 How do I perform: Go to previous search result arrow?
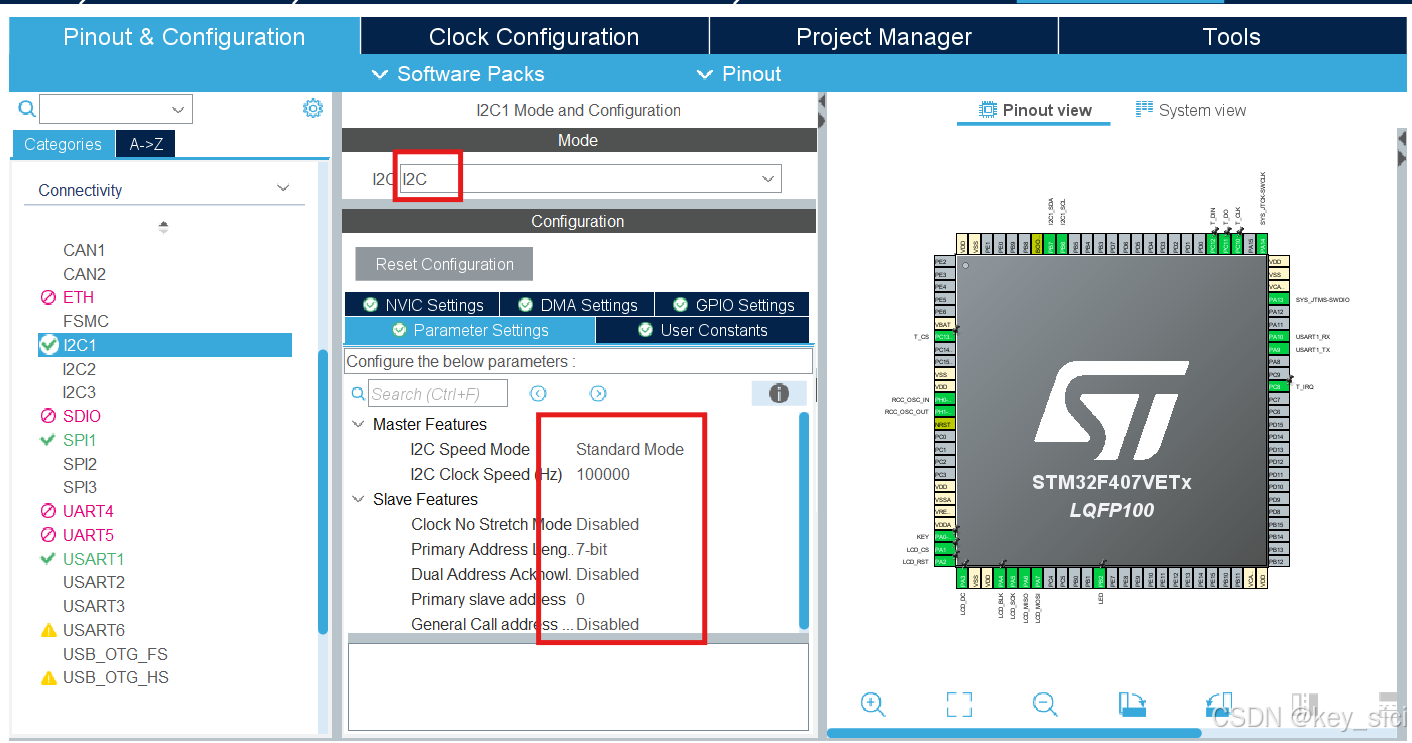tap(538, 393)
